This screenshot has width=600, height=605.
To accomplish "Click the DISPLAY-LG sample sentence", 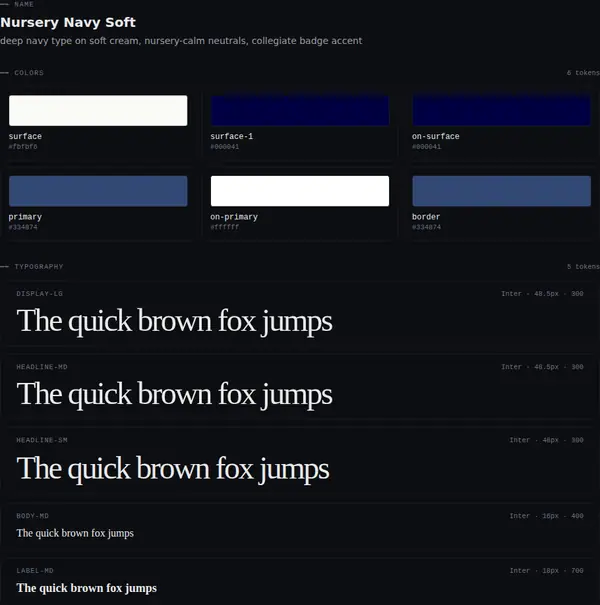I will coord(174,322).
